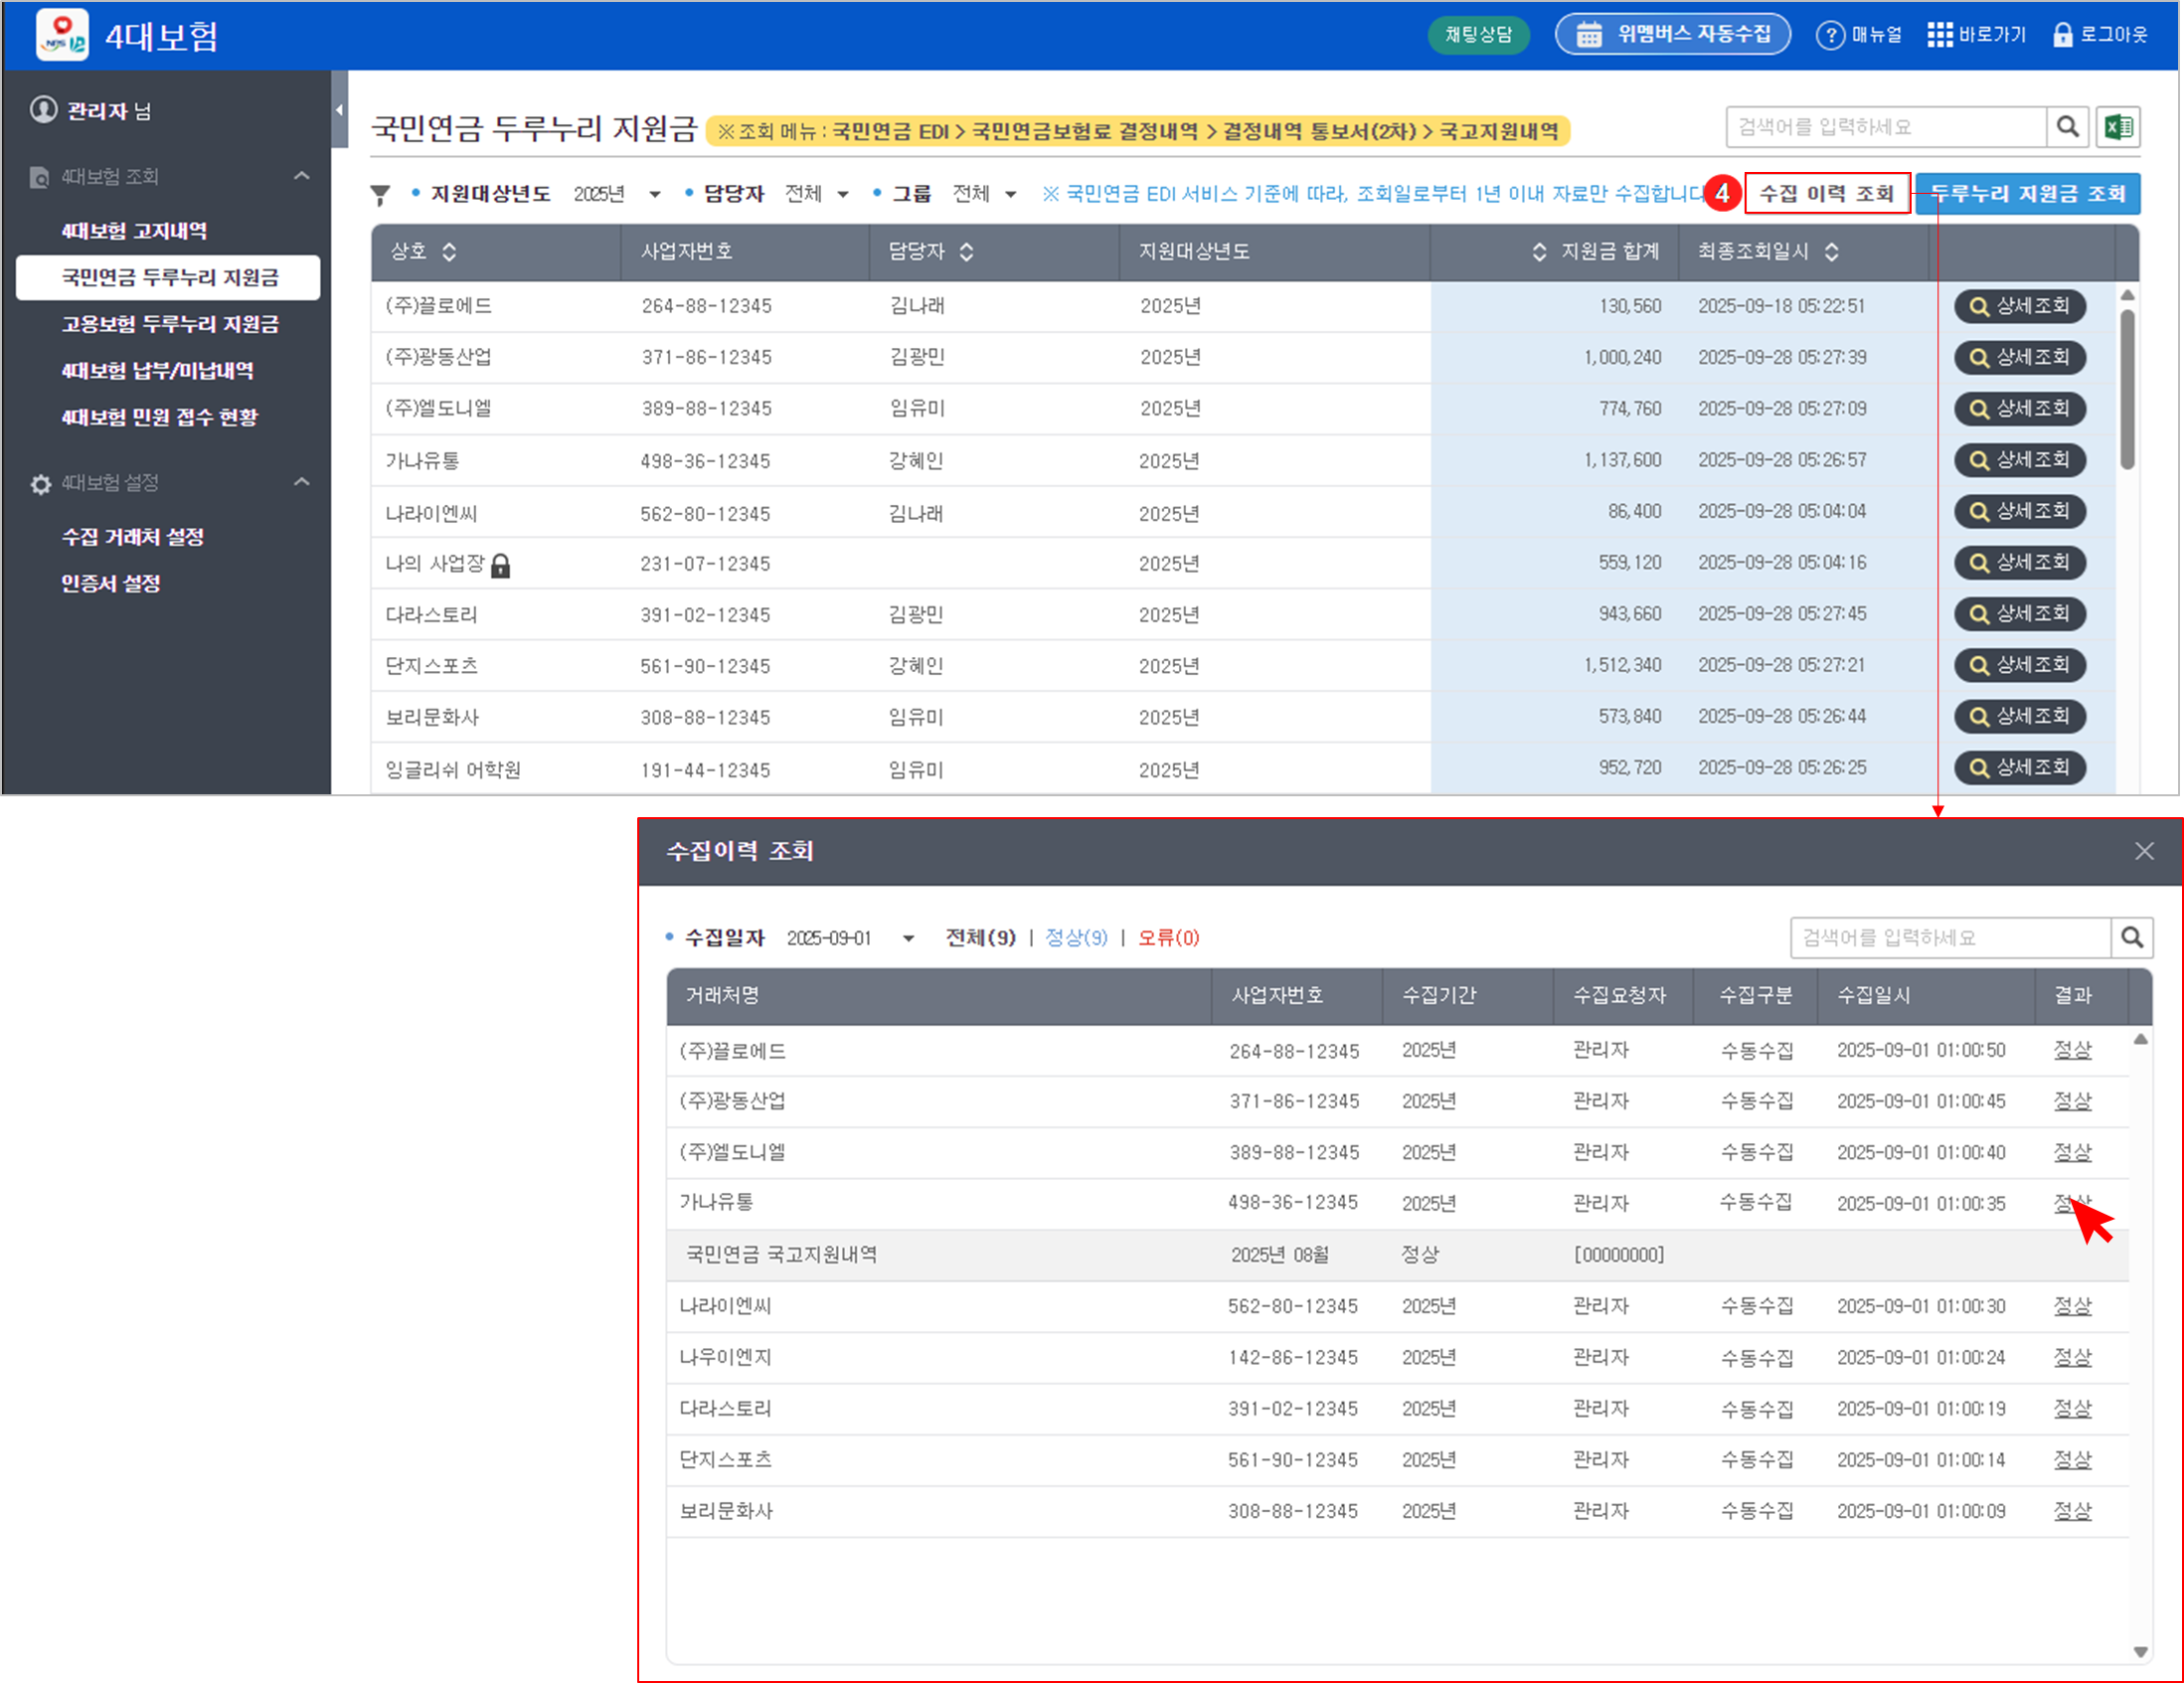Sort by 최종조회일시 column arrows
The width and height of the screenshot is (2184, 1683).
click(1831, 252)
